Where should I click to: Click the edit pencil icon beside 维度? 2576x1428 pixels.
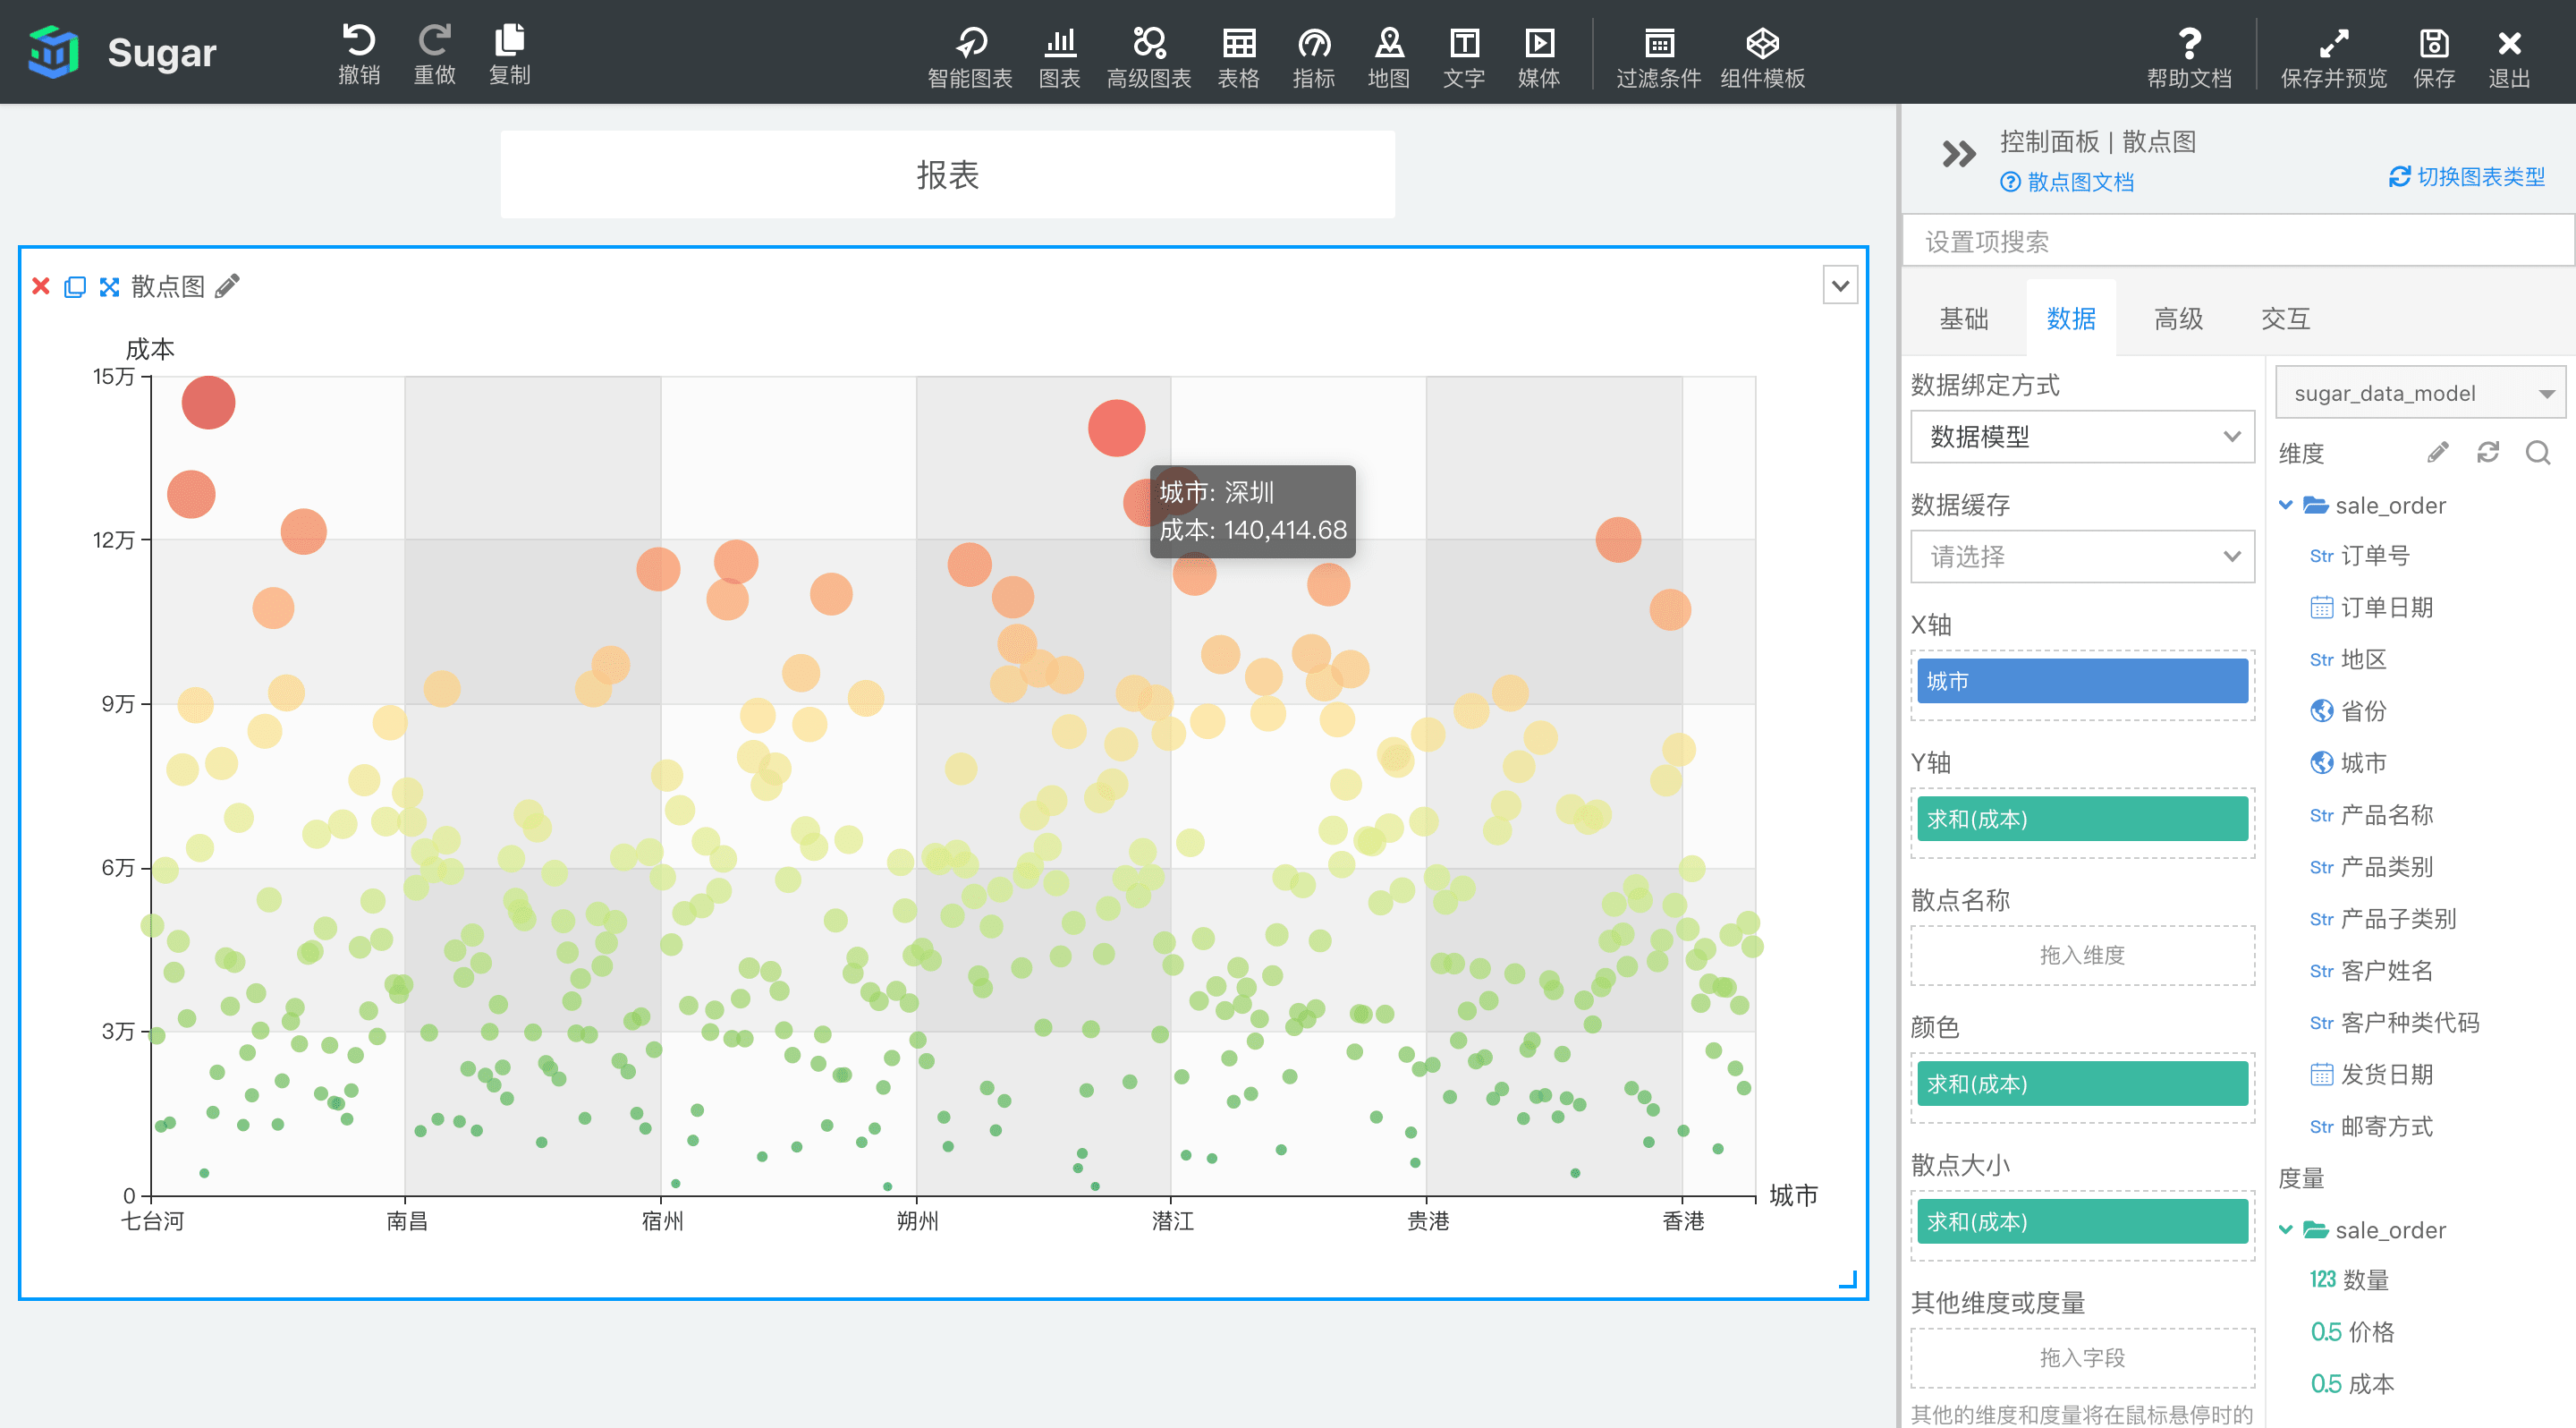2437,453
